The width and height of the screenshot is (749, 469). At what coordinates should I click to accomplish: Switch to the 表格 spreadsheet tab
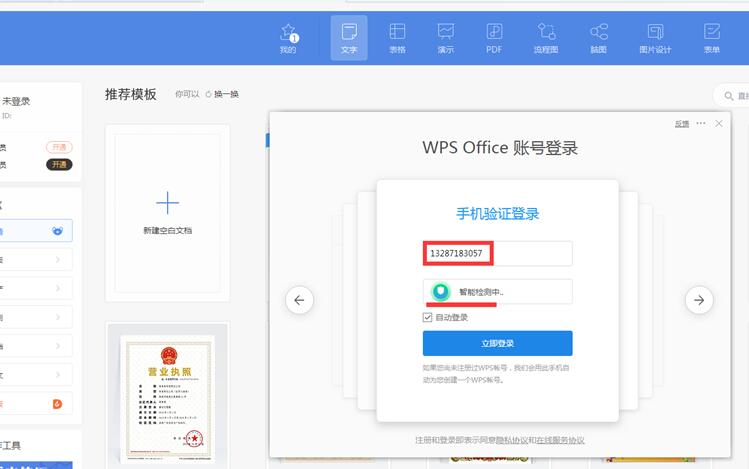pos(397,38)
